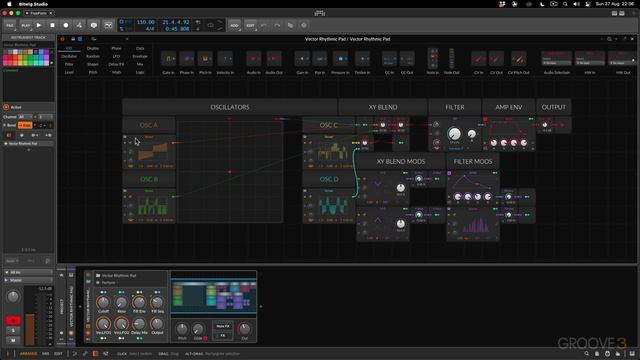Toggle the track Active power button
This screenshot has width=640, height=360.
tap(6, 107)
